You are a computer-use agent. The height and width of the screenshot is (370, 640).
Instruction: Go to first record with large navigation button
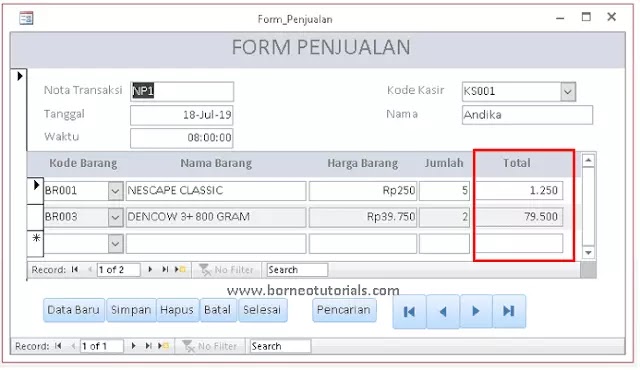(x=409, y=312)
